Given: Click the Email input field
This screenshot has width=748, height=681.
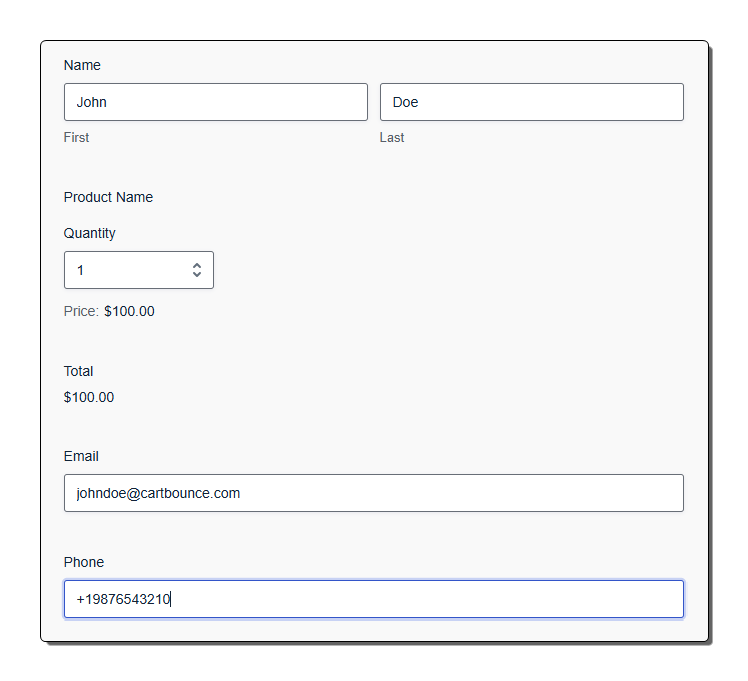Looking at the screenshot, I should pos(373,493).
